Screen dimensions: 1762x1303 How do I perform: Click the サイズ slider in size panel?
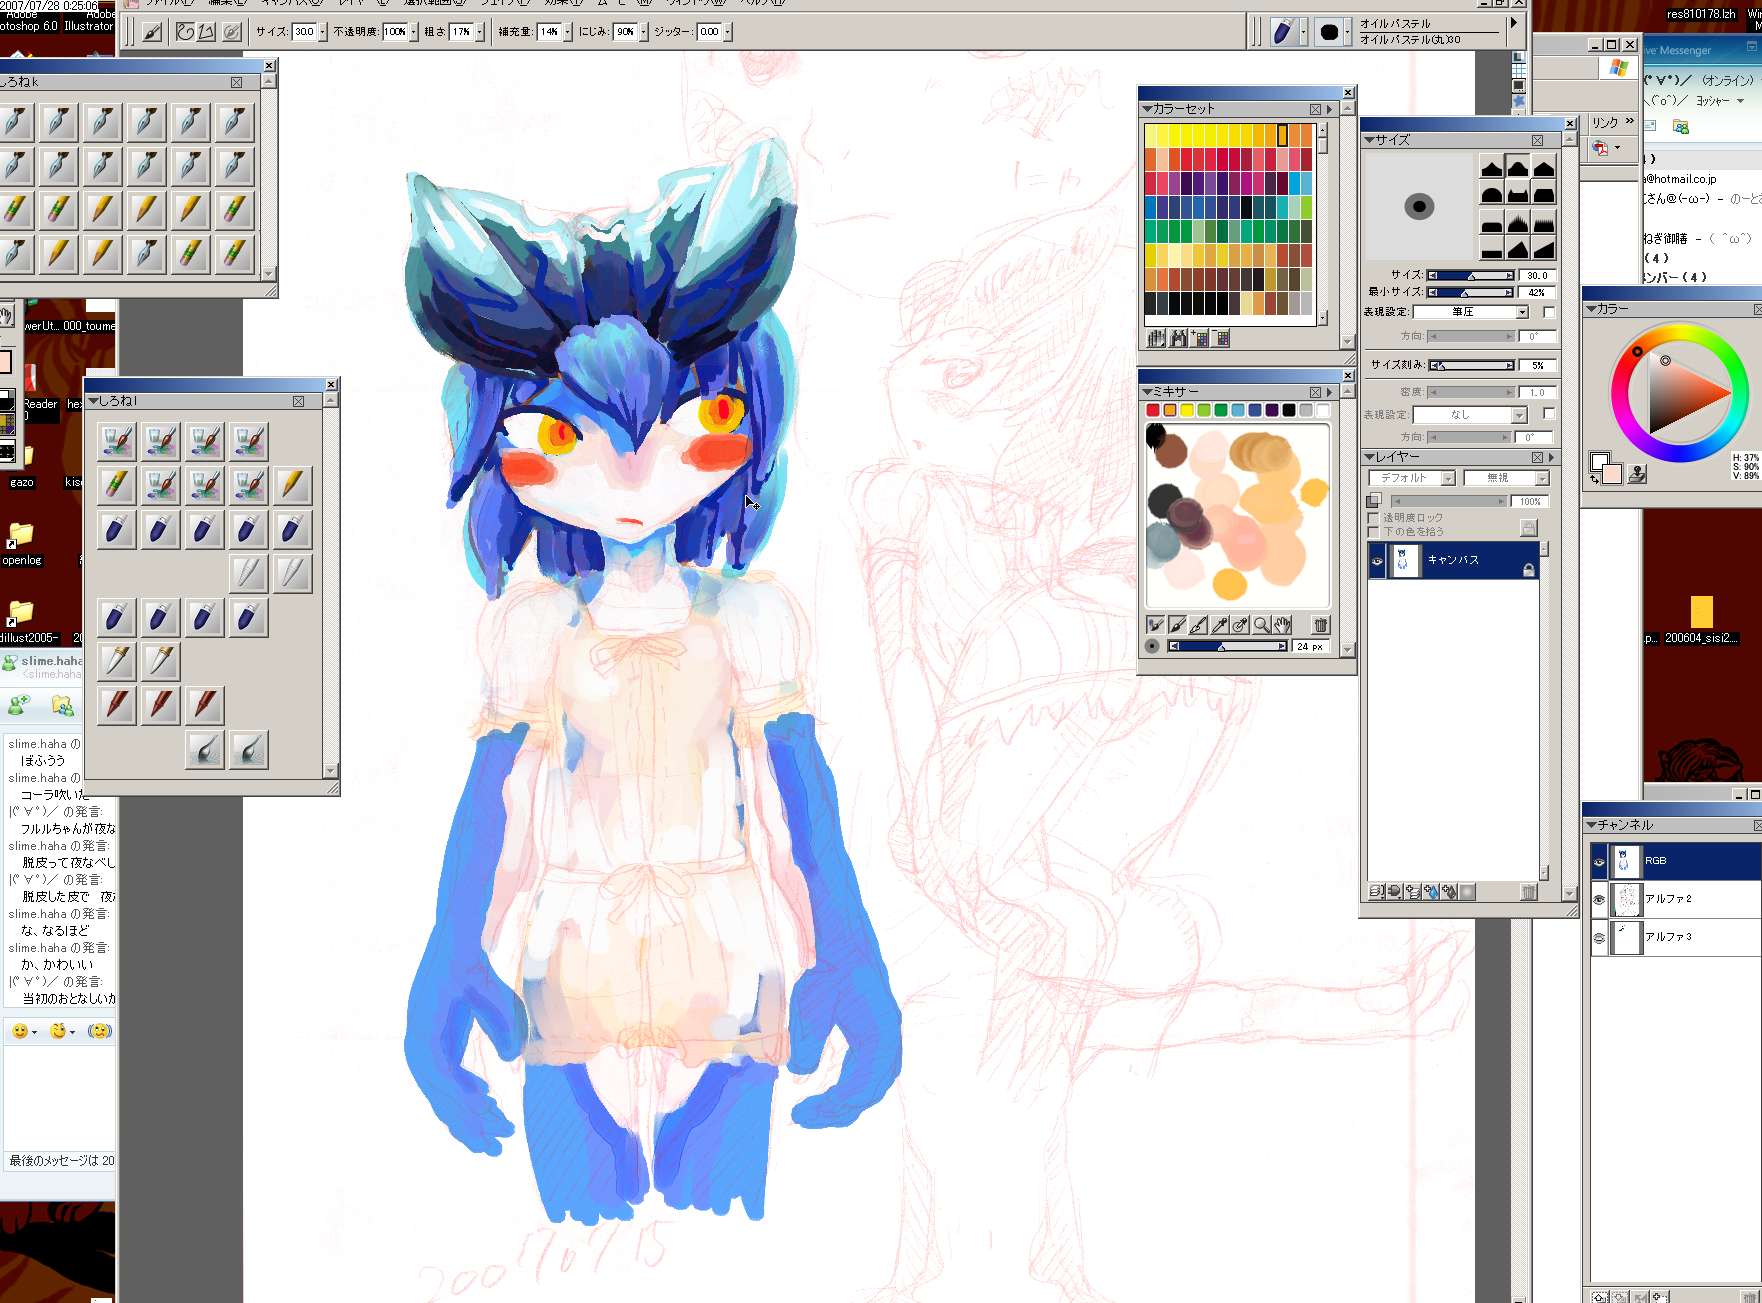click(1470, 276)
